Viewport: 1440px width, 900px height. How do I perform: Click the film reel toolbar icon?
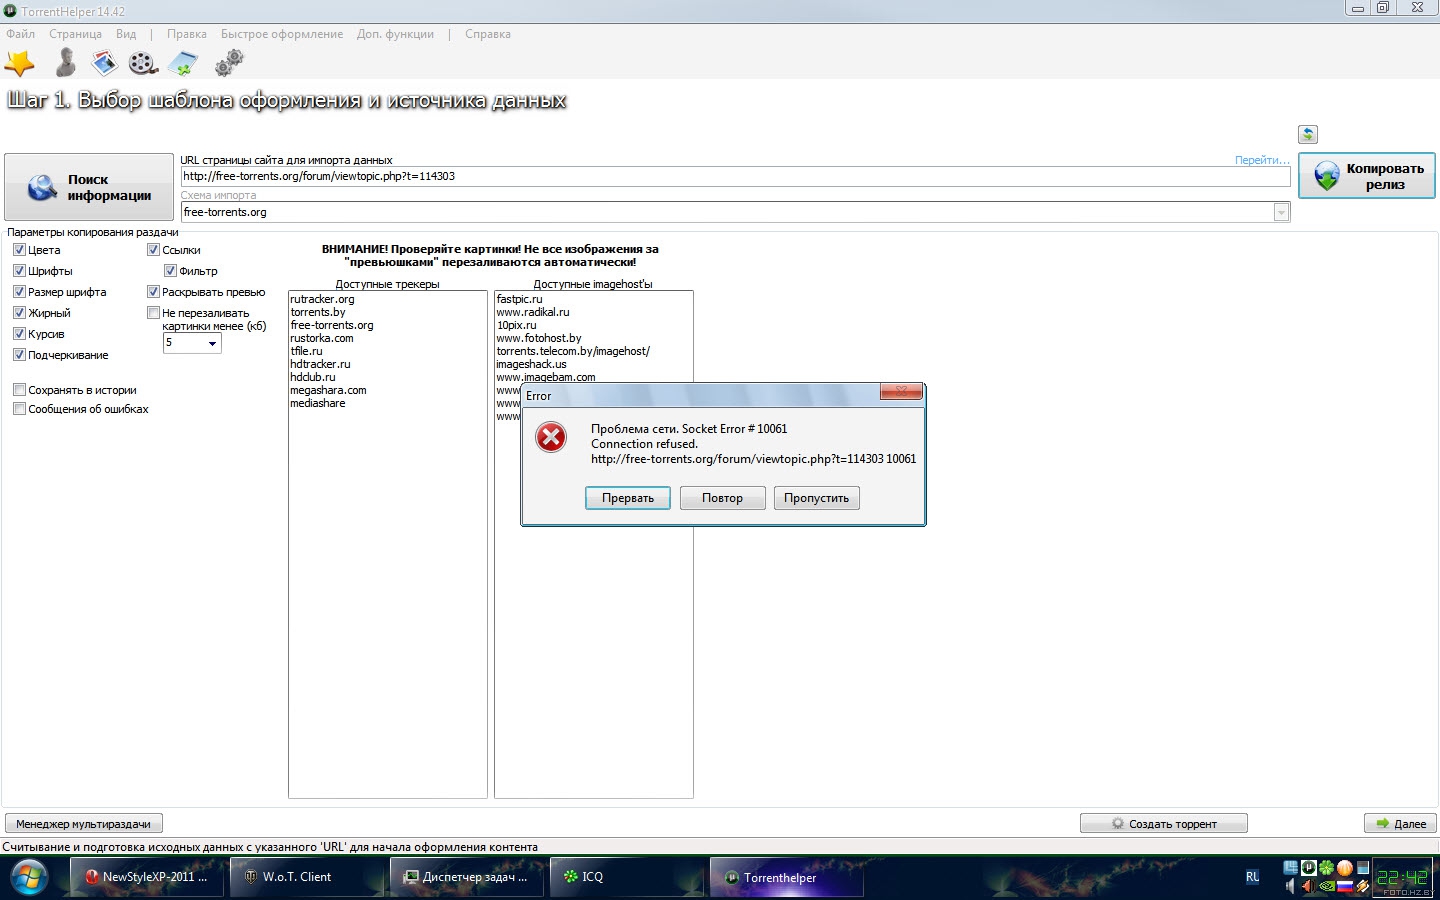143,65
